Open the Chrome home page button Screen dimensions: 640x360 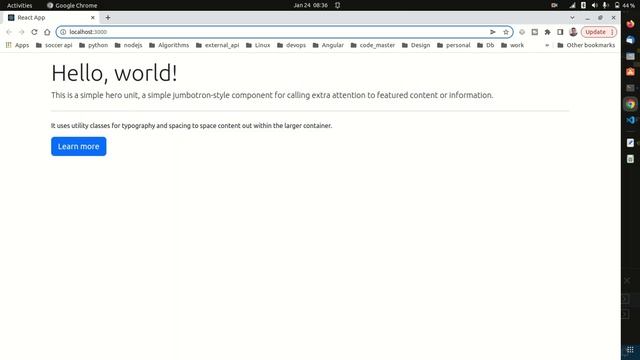[47, 32]
